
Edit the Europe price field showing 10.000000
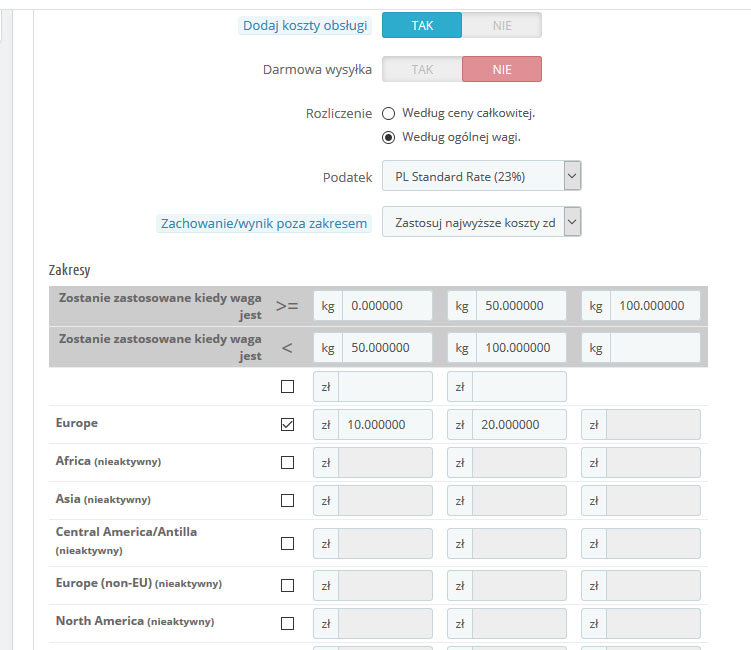click(385, 424)
